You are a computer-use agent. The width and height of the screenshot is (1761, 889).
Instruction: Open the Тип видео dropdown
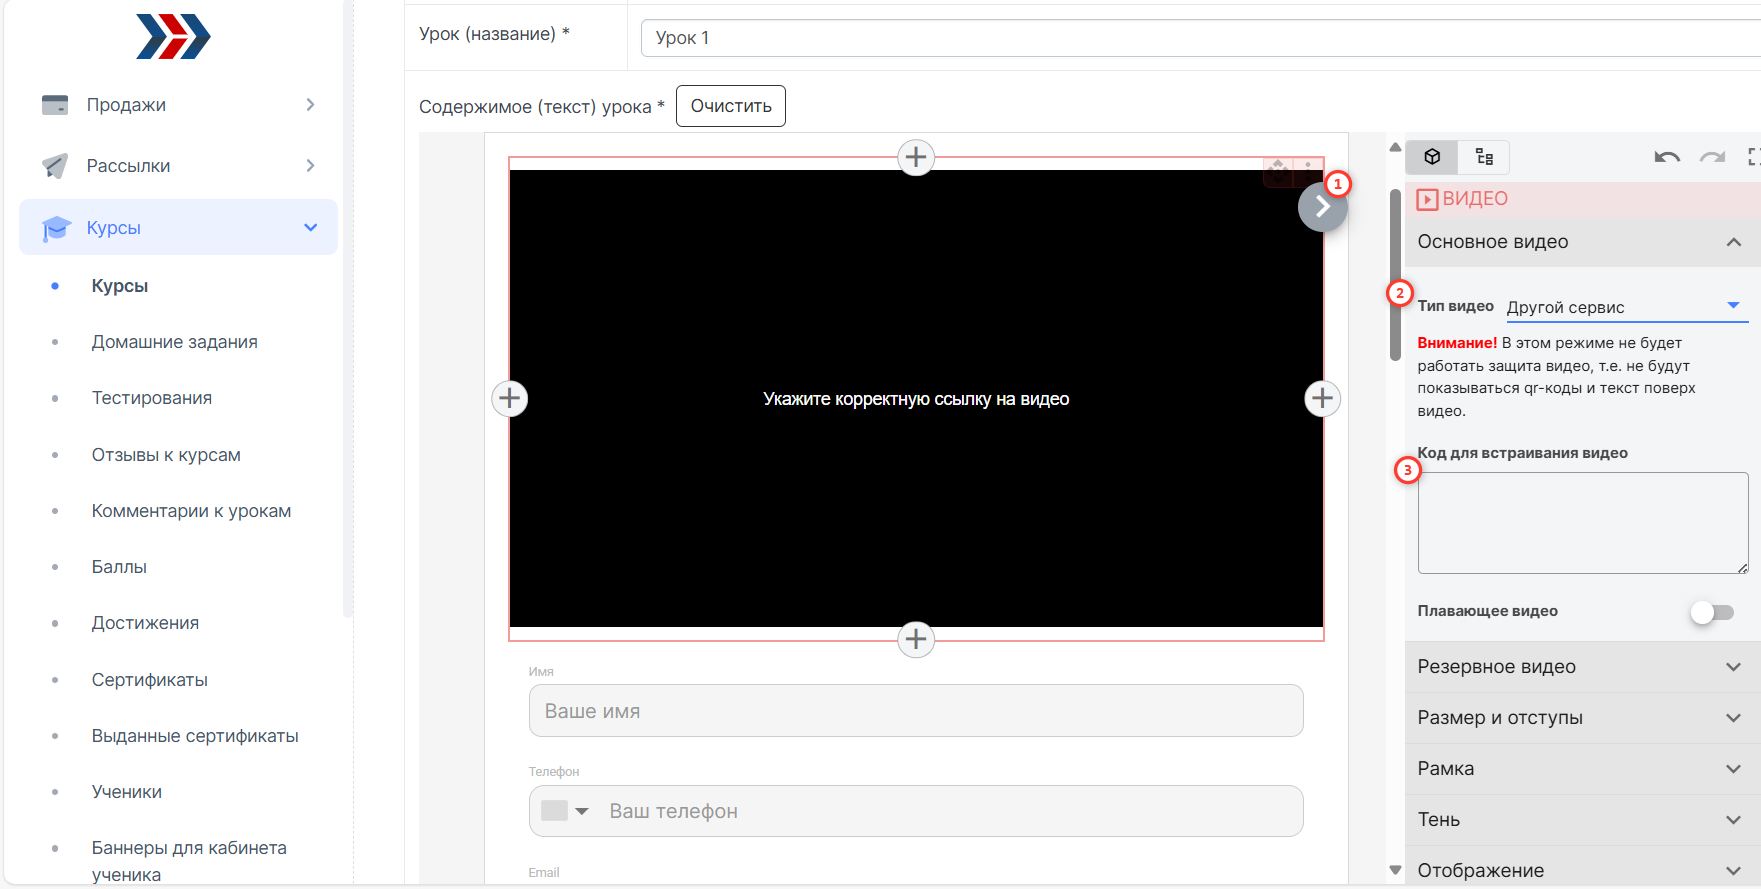(1625, 307)
